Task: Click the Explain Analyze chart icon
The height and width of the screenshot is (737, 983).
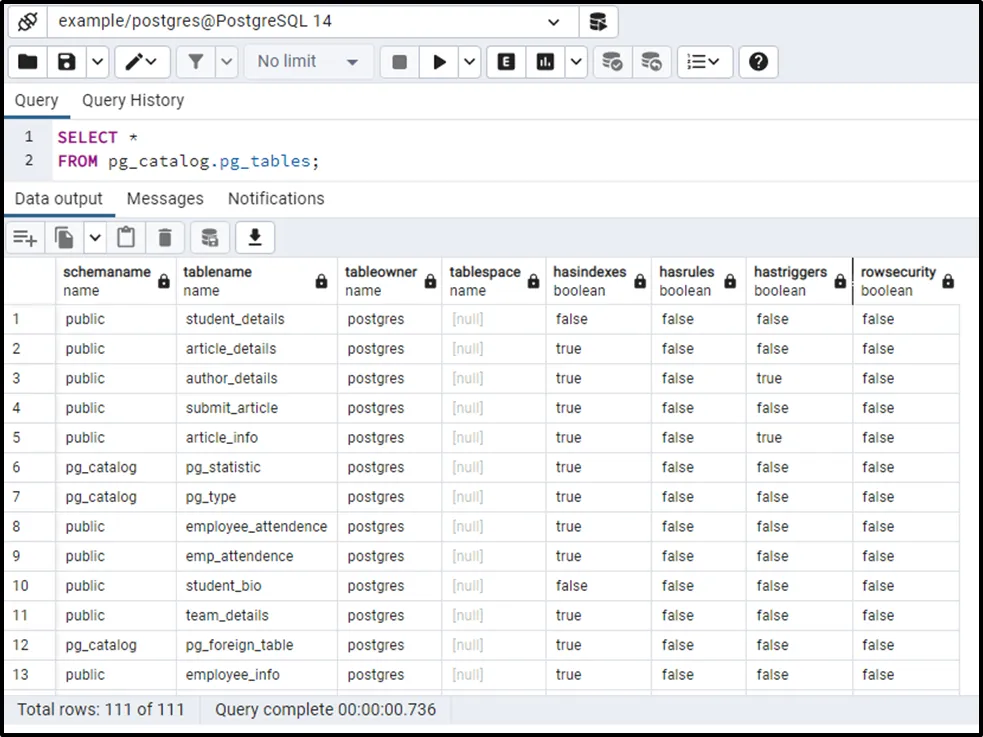Action: point(545,62)
